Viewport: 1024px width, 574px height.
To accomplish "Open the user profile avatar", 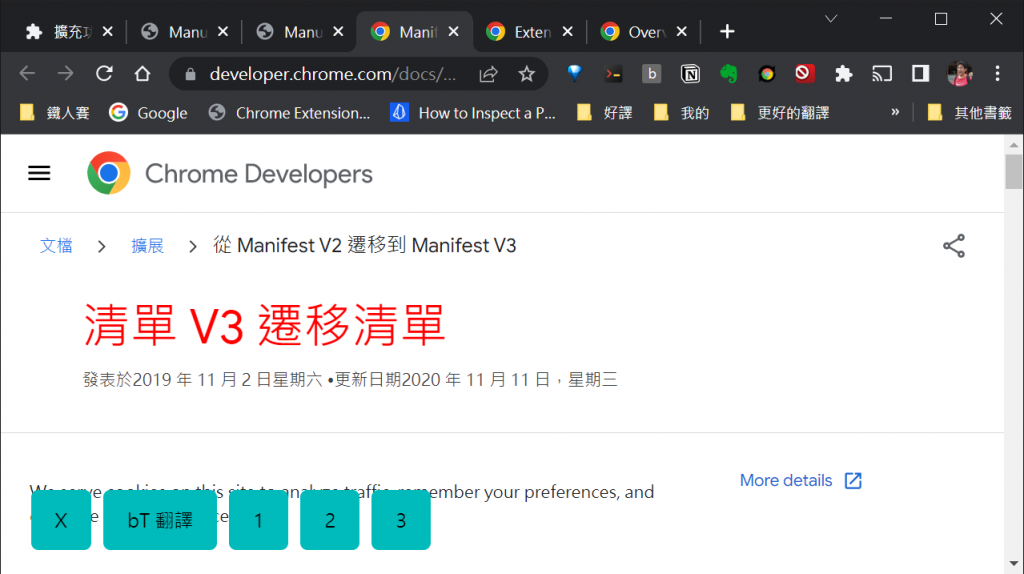I will [x=960, y=74].
